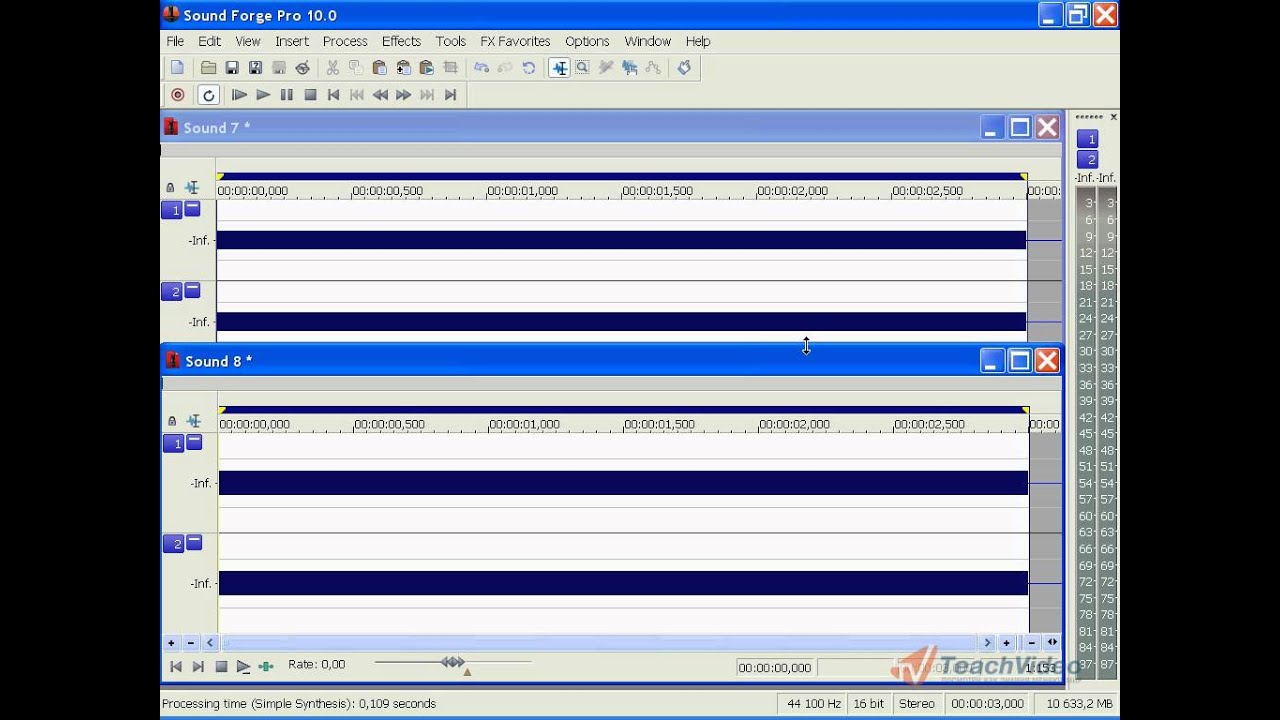The image size is (1280, 720).
Task: Select the Pencil tool
Action: click(x=606, y=68)
